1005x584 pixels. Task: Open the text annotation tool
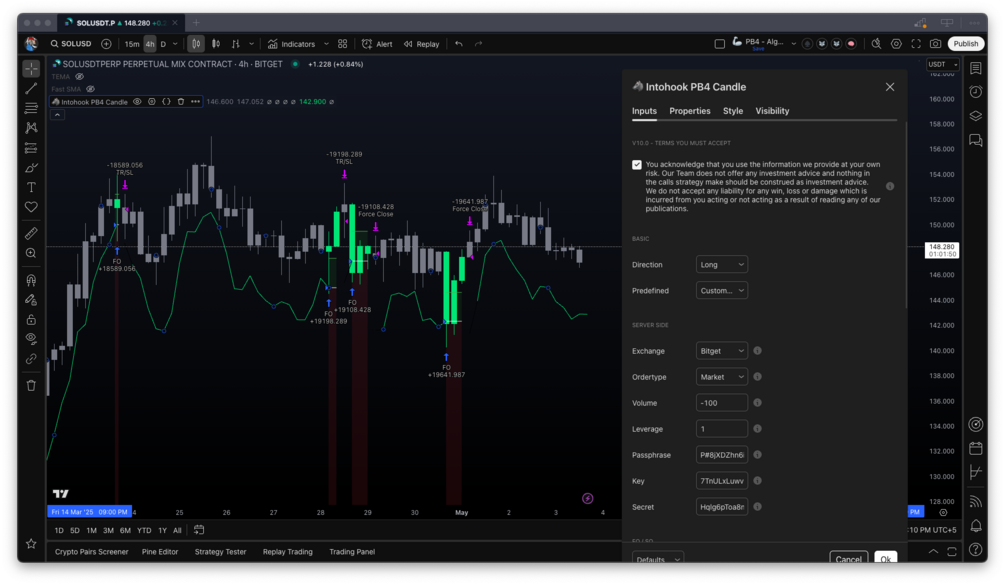click(x=31, y=187)
